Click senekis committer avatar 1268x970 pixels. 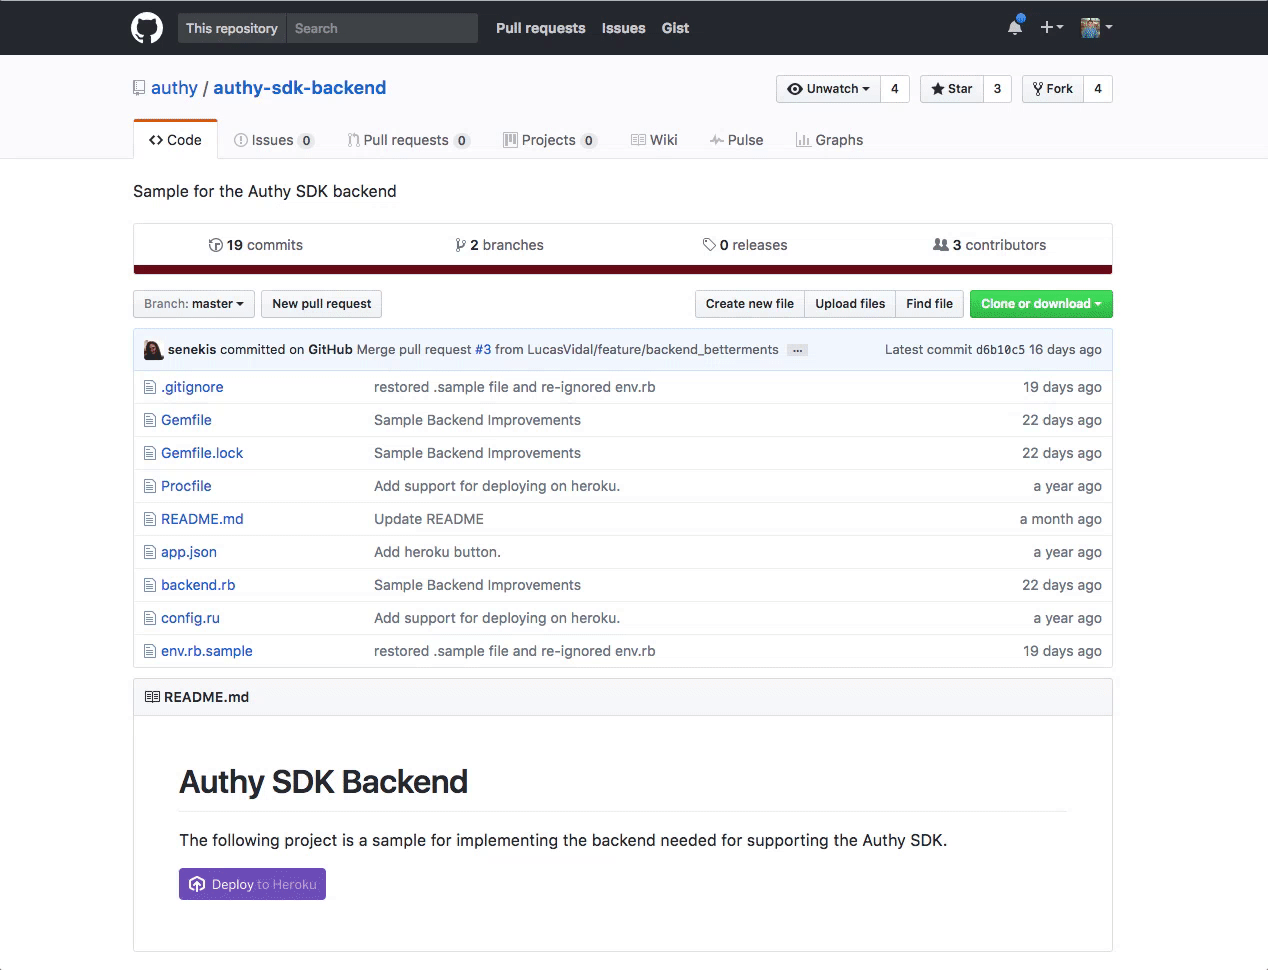tap(154, 350)
